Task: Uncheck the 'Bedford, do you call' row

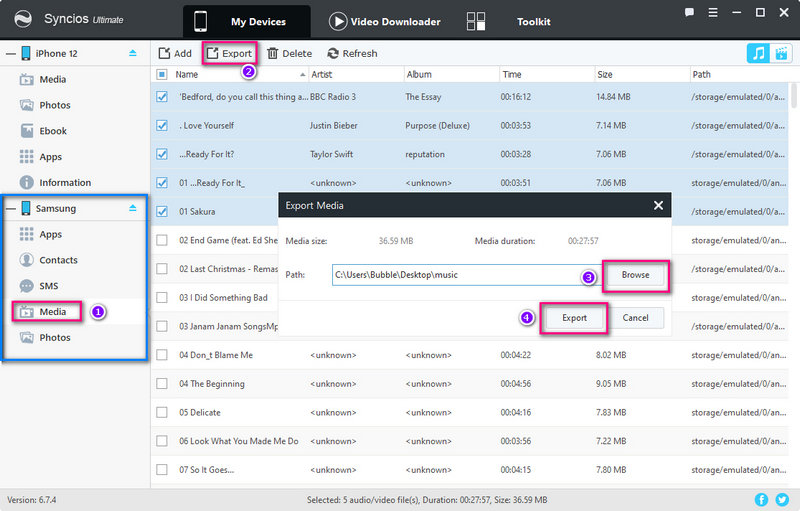Action: click(x=162, y=97)
